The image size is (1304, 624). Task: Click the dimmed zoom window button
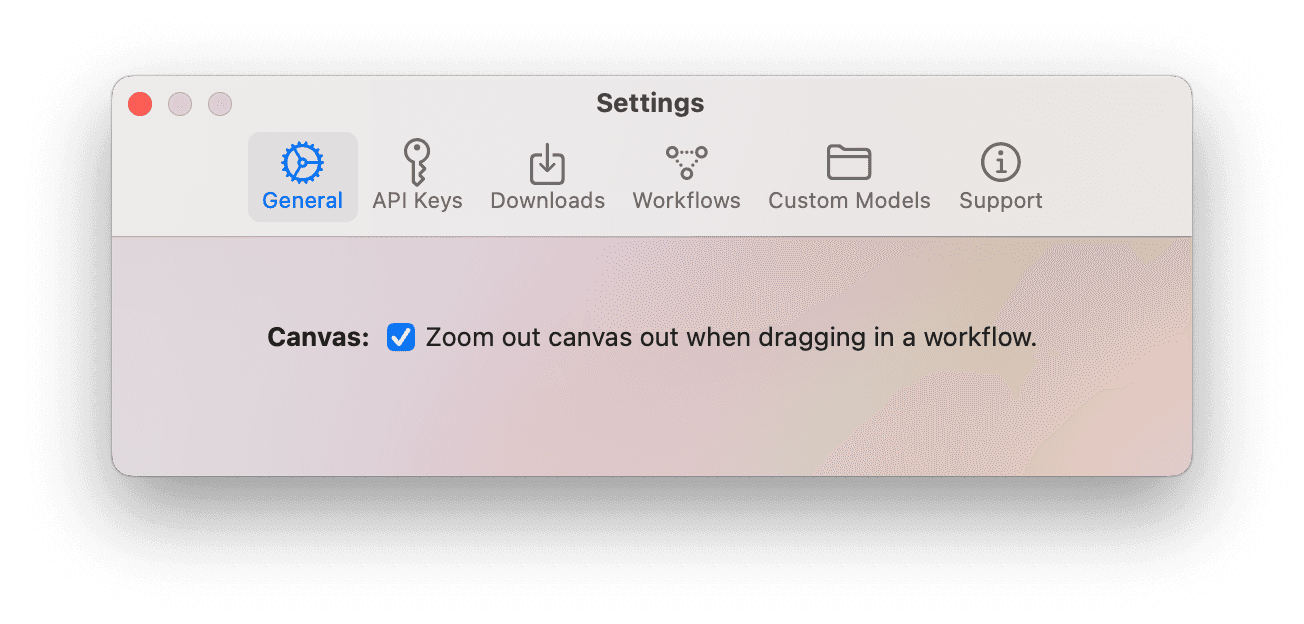[220, 103]
